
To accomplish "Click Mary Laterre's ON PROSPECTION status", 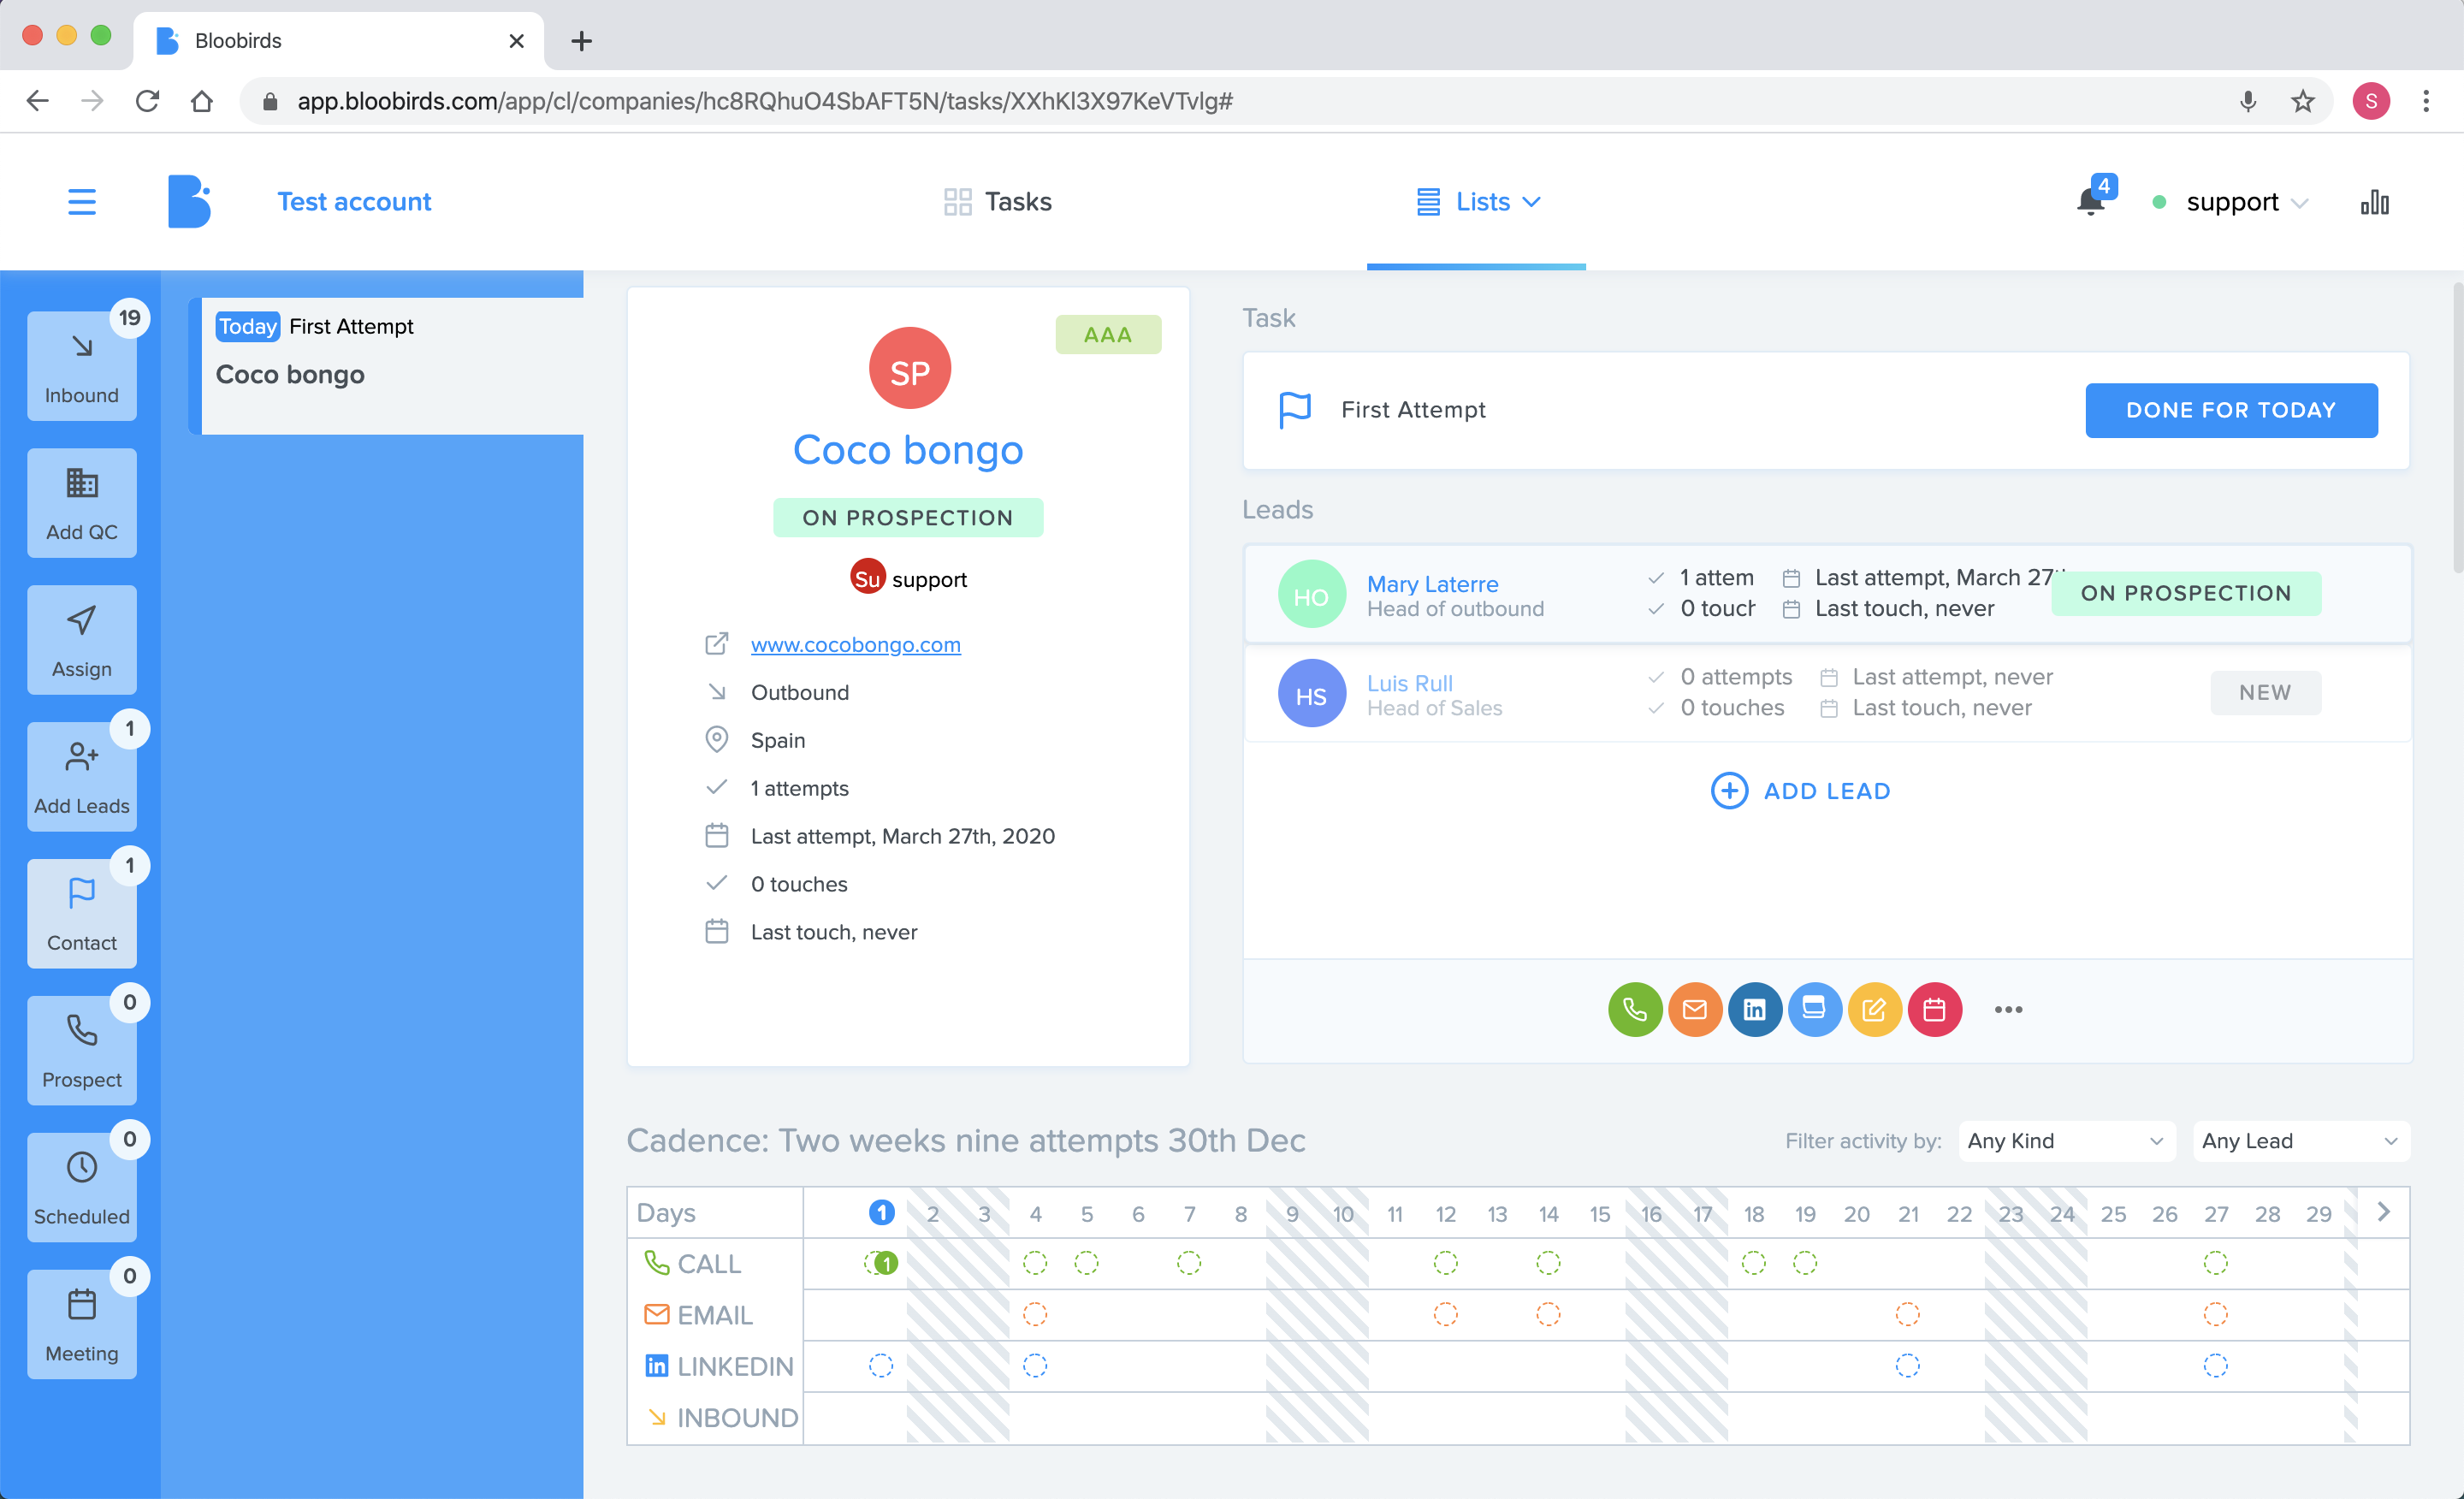I will click(2186, 593).
